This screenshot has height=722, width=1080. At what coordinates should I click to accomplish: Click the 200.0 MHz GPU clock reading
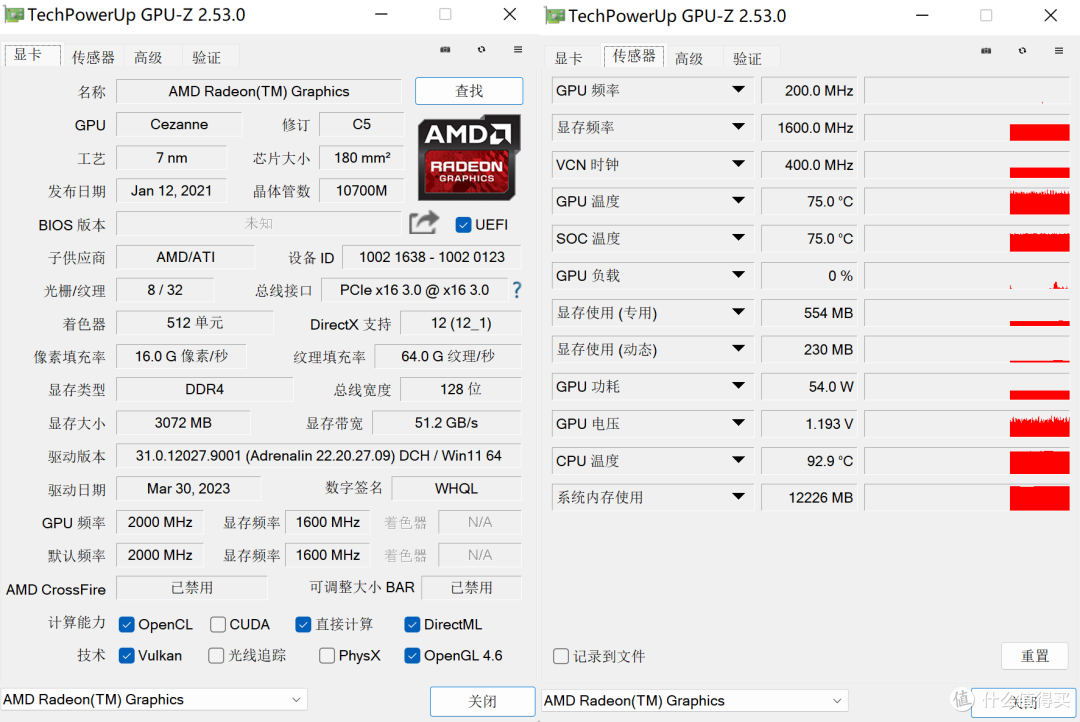coord(809,90)
